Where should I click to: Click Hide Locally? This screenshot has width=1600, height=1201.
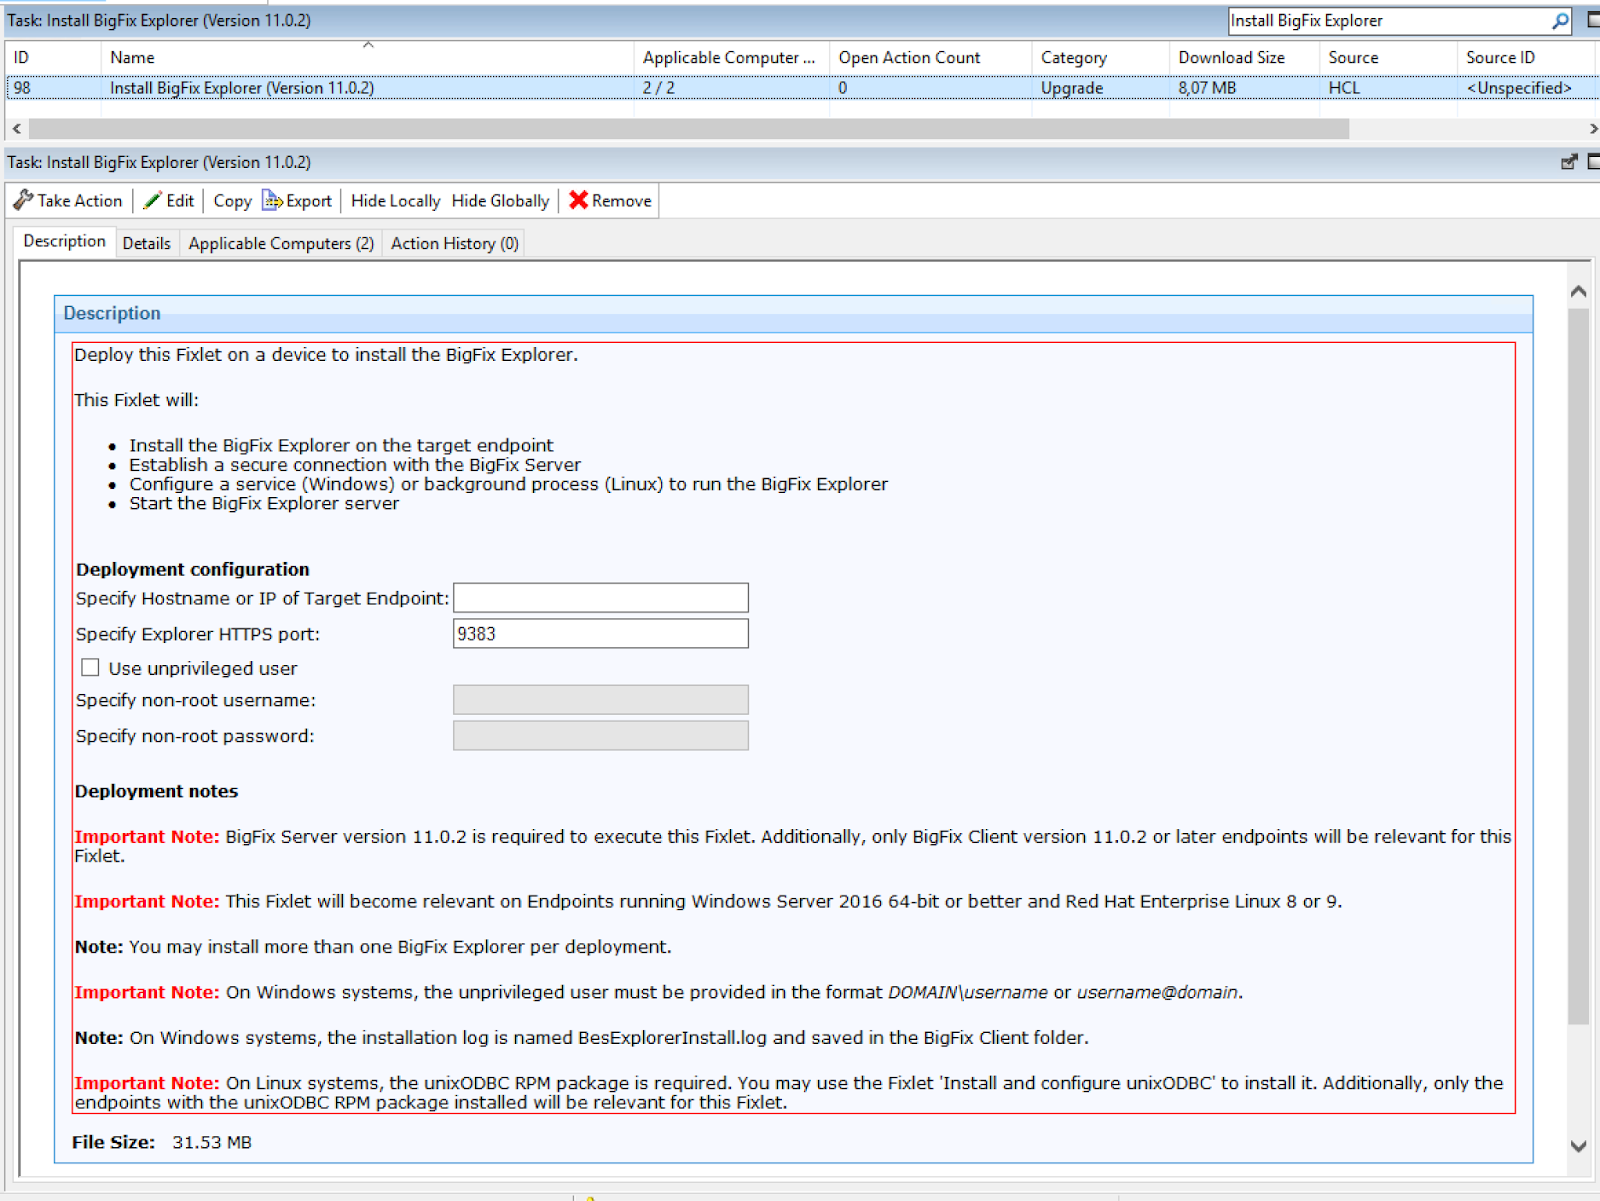click(395, 201)
